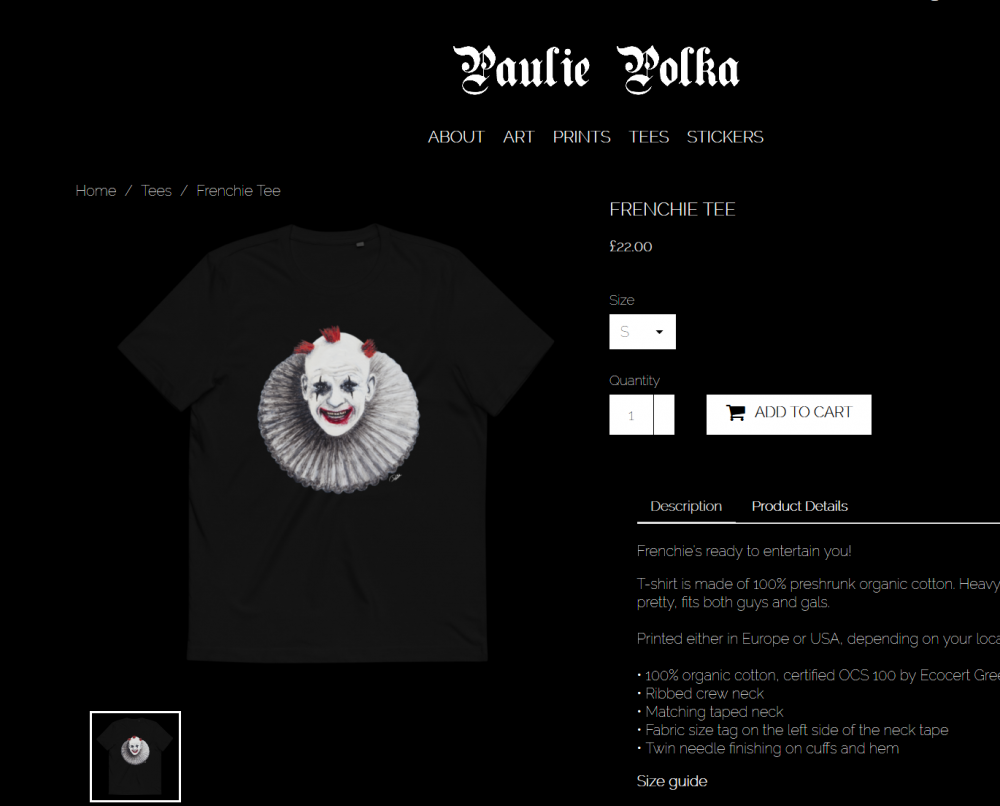Switch to the Product Details tab

[799, 506]
